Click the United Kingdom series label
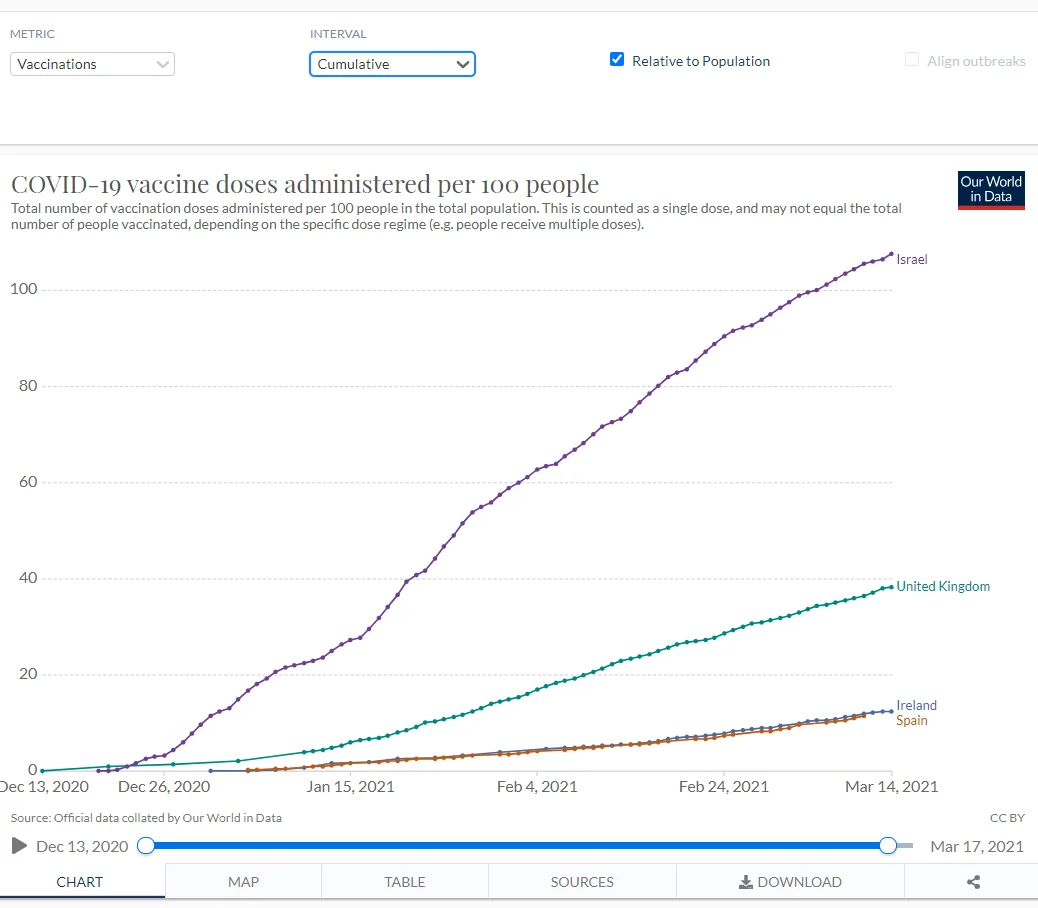1038x908 pixels. (943, 586)
